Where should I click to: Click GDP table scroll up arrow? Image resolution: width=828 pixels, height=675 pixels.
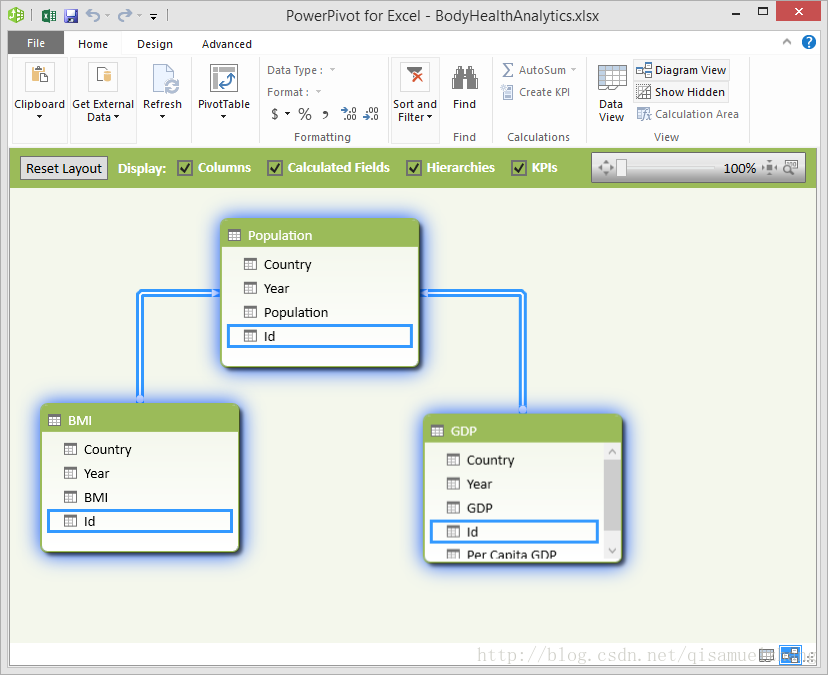click(612, 452)
